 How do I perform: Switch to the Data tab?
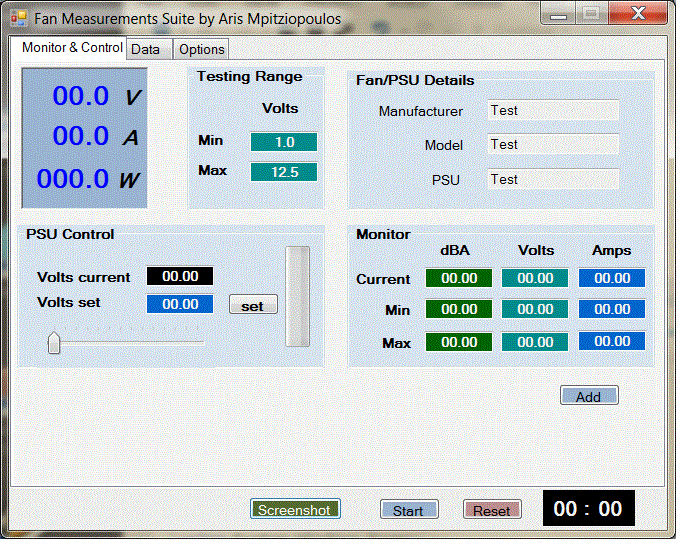click(x=149, y=50)
